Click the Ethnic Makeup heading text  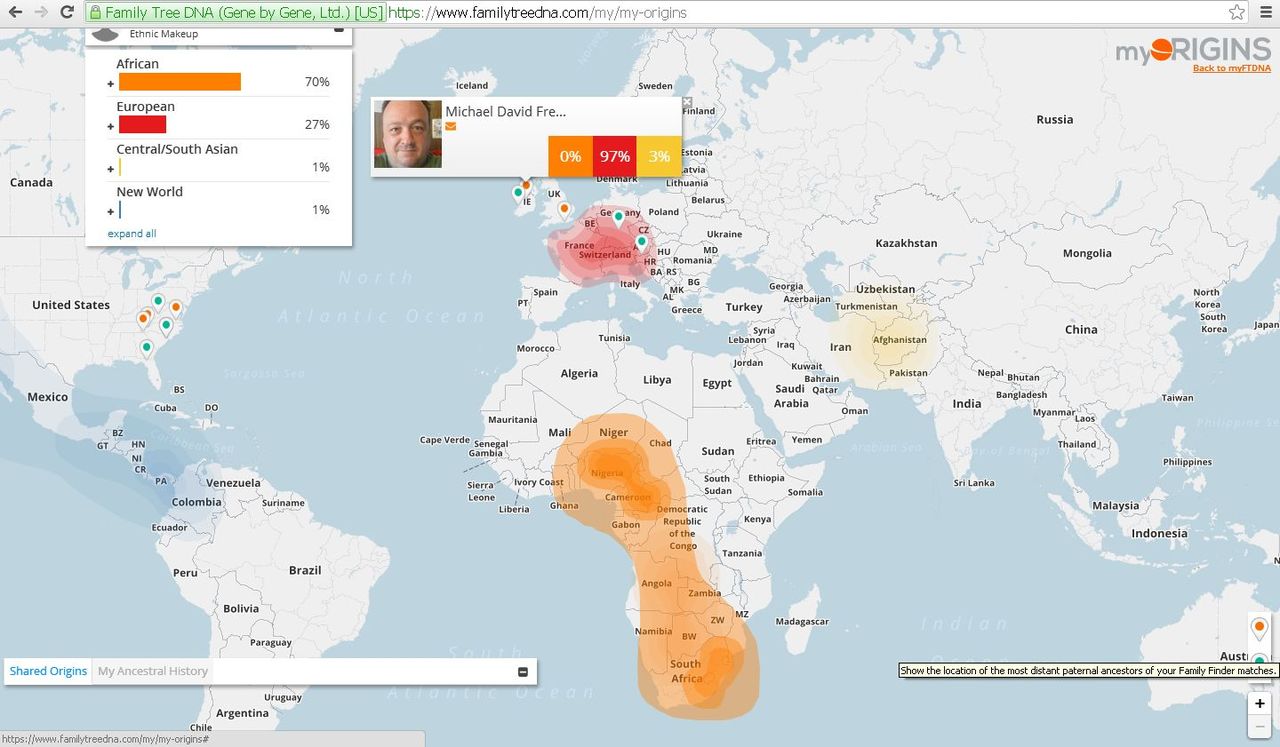click(x=164, y=34)
